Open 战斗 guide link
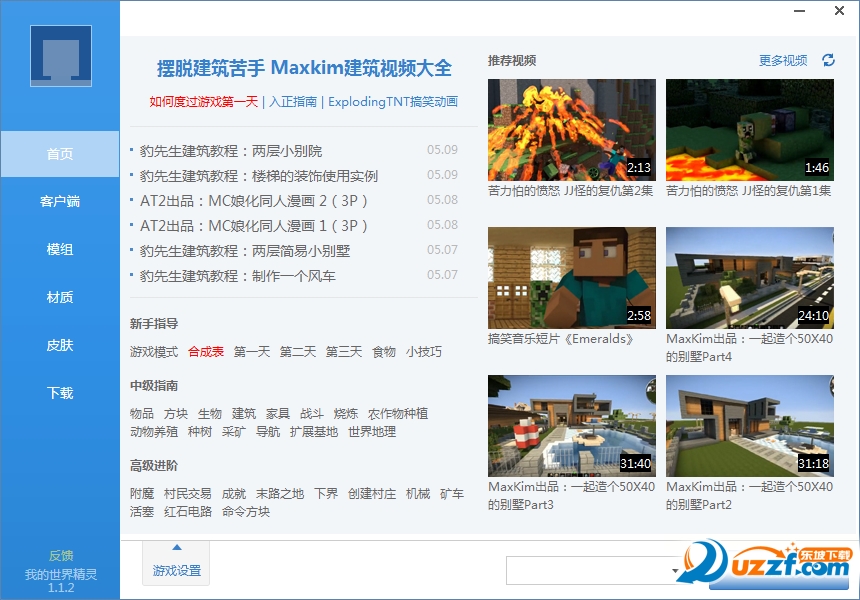Screen dimensions: 860x600 tap(312, 414)
